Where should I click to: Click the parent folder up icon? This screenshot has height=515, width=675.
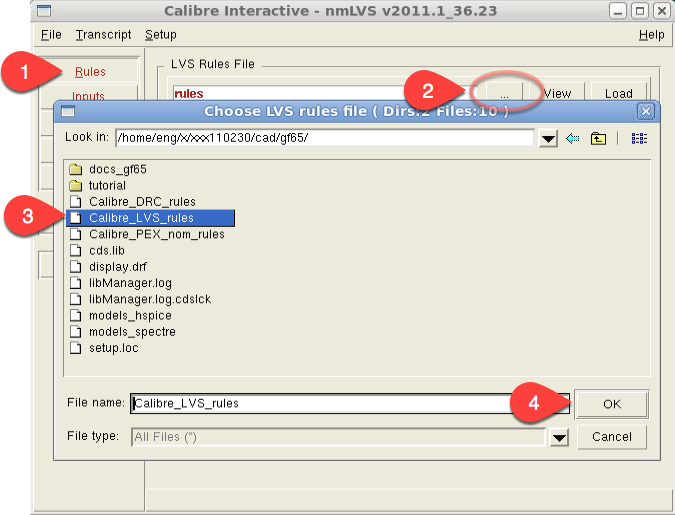[599, 138]
